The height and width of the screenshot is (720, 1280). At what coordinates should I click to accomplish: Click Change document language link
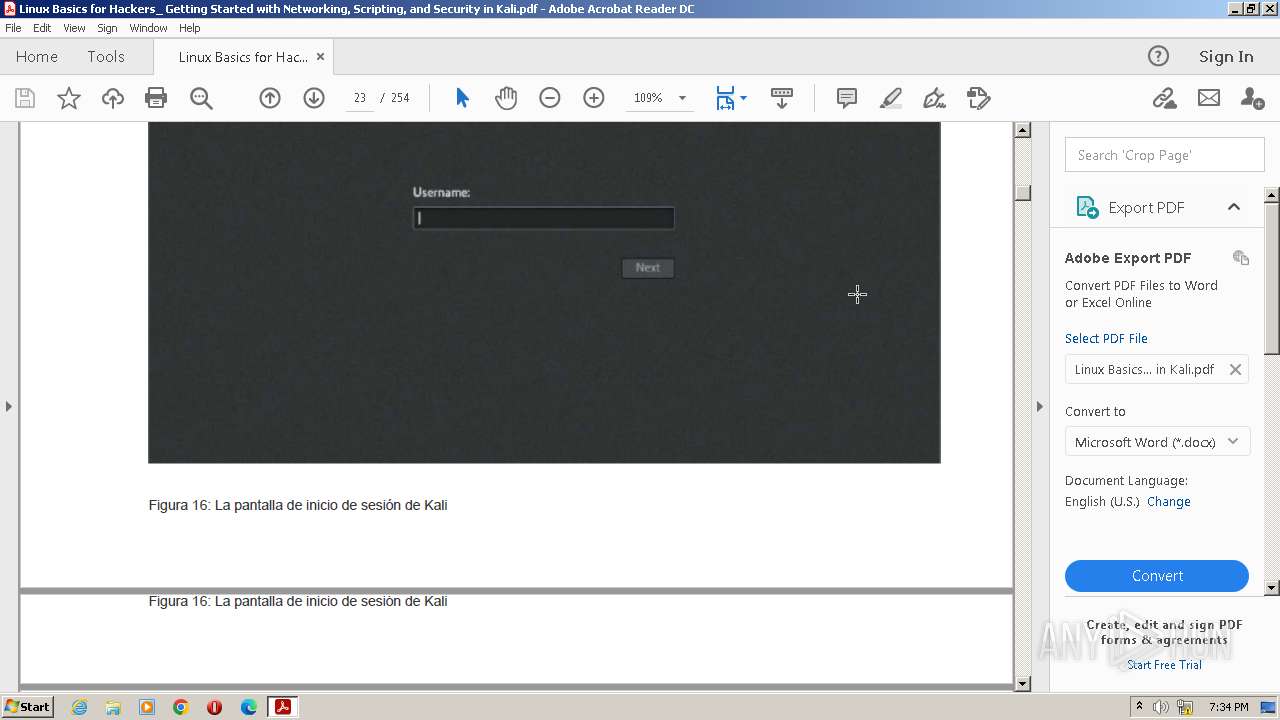(x=1168, y=502)
